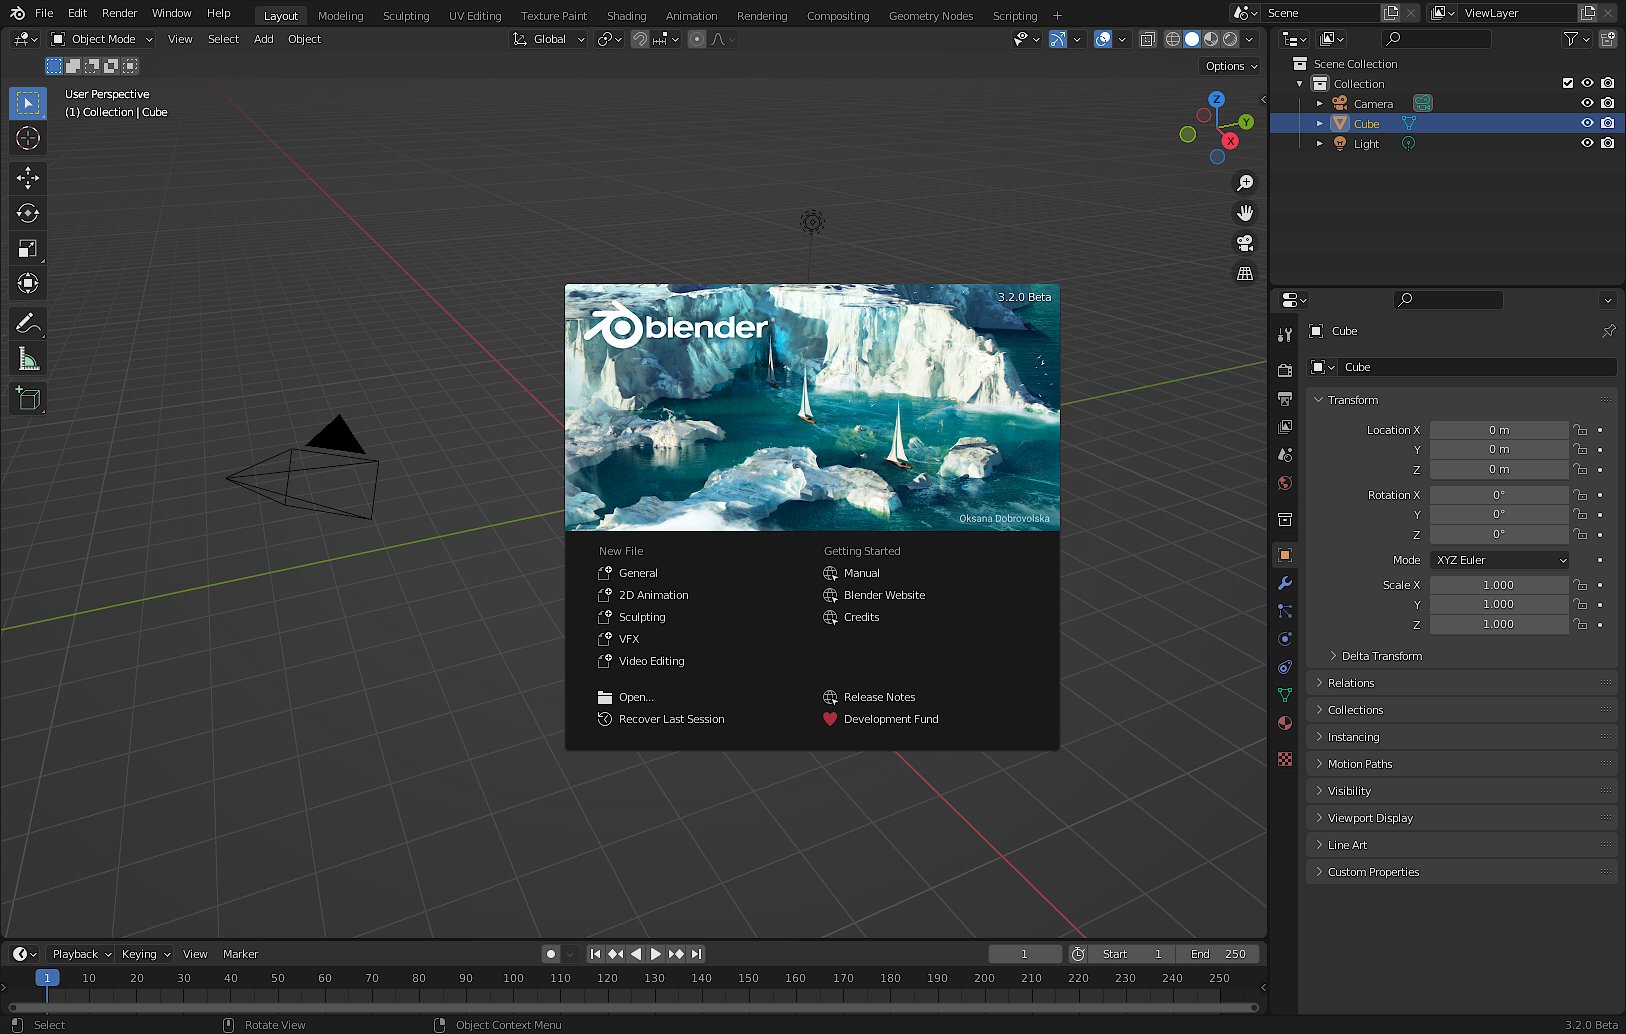
Task: Start a new General file from the splash screen
Action: click(x=636, y=572)
